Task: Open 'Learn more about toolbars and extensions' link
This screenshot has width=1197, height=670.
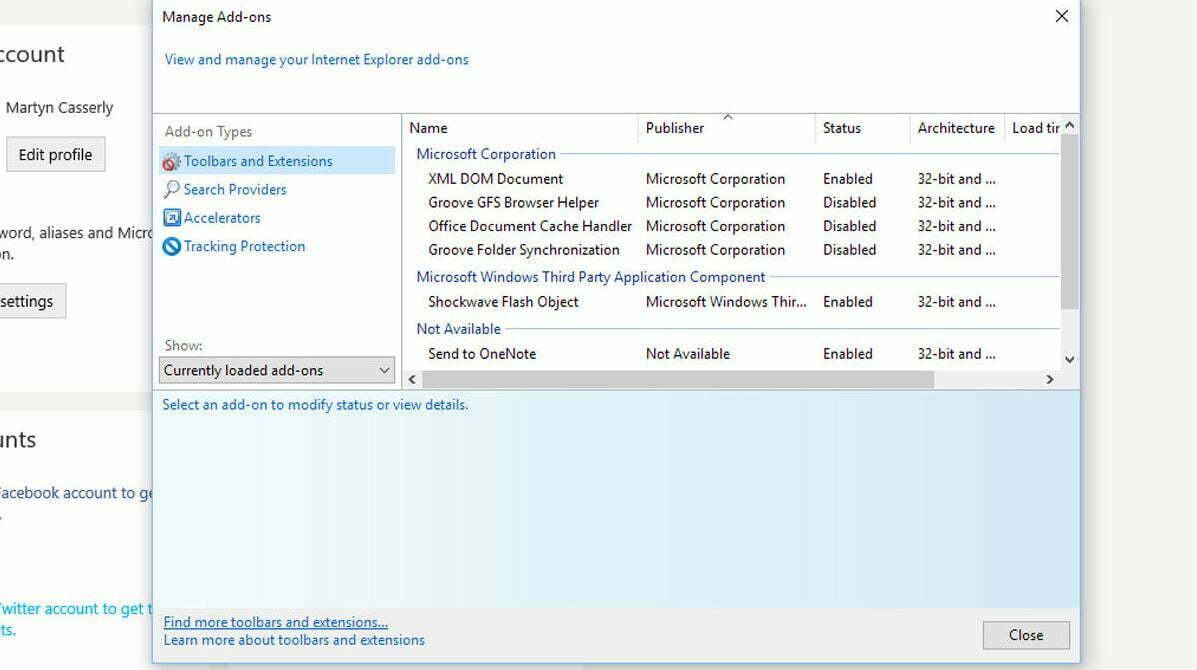Action: [x=294, y=640]
